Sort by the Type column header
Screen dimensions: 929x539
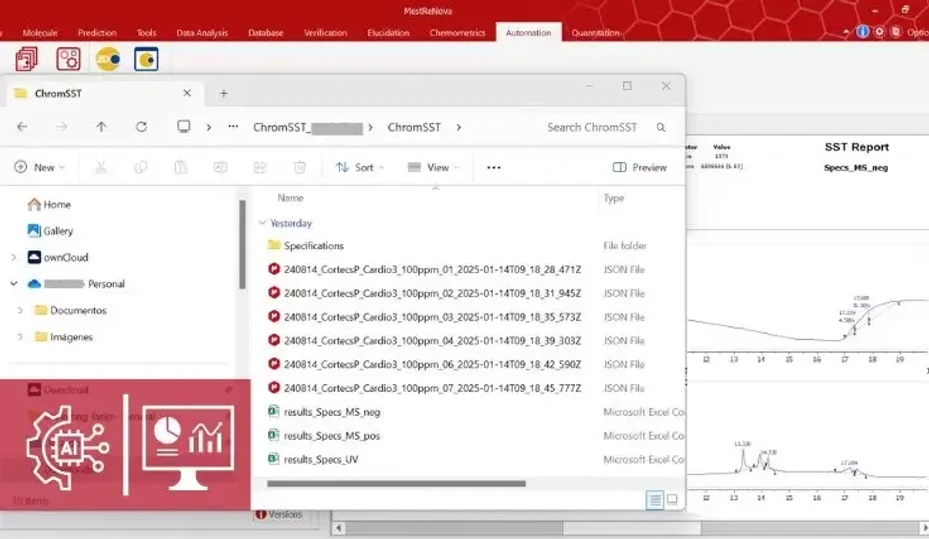point(614,198)
